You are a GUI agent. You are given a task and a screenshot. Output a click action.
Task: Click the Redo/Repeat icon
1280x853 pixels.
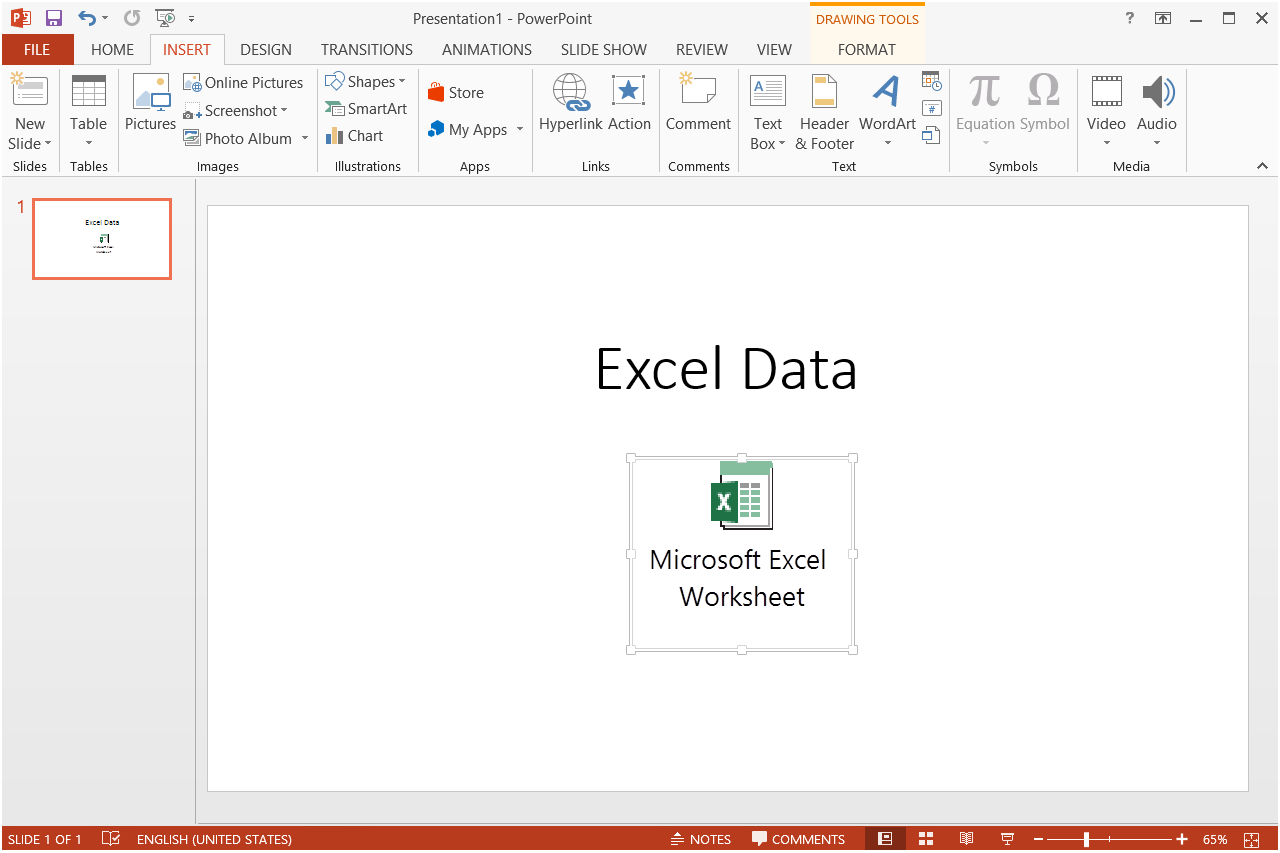point(132,18)
